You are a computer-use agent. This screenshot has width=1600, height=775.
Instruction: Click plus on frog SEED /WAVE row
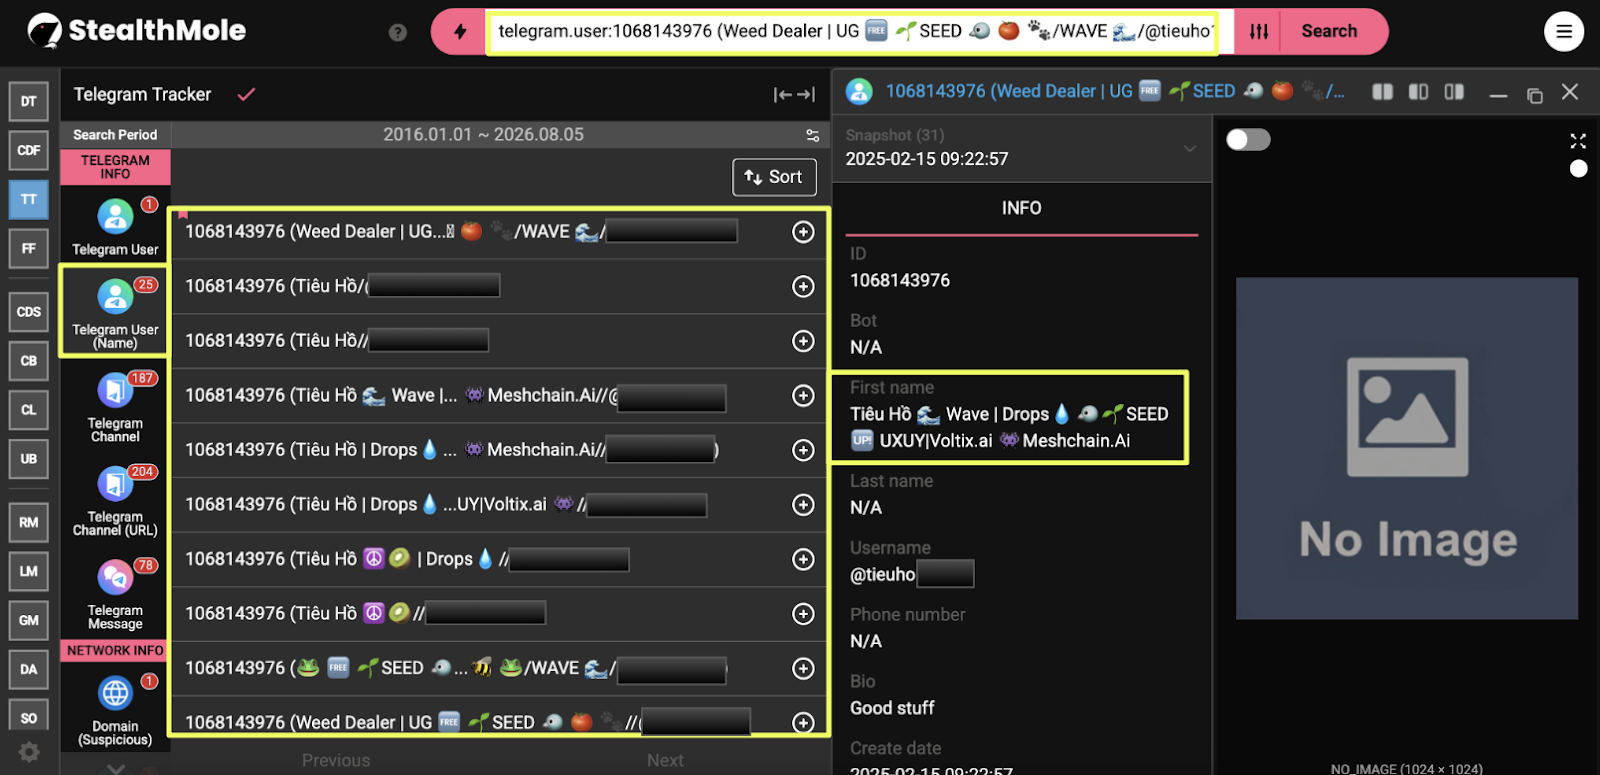[x=803, y=668]
